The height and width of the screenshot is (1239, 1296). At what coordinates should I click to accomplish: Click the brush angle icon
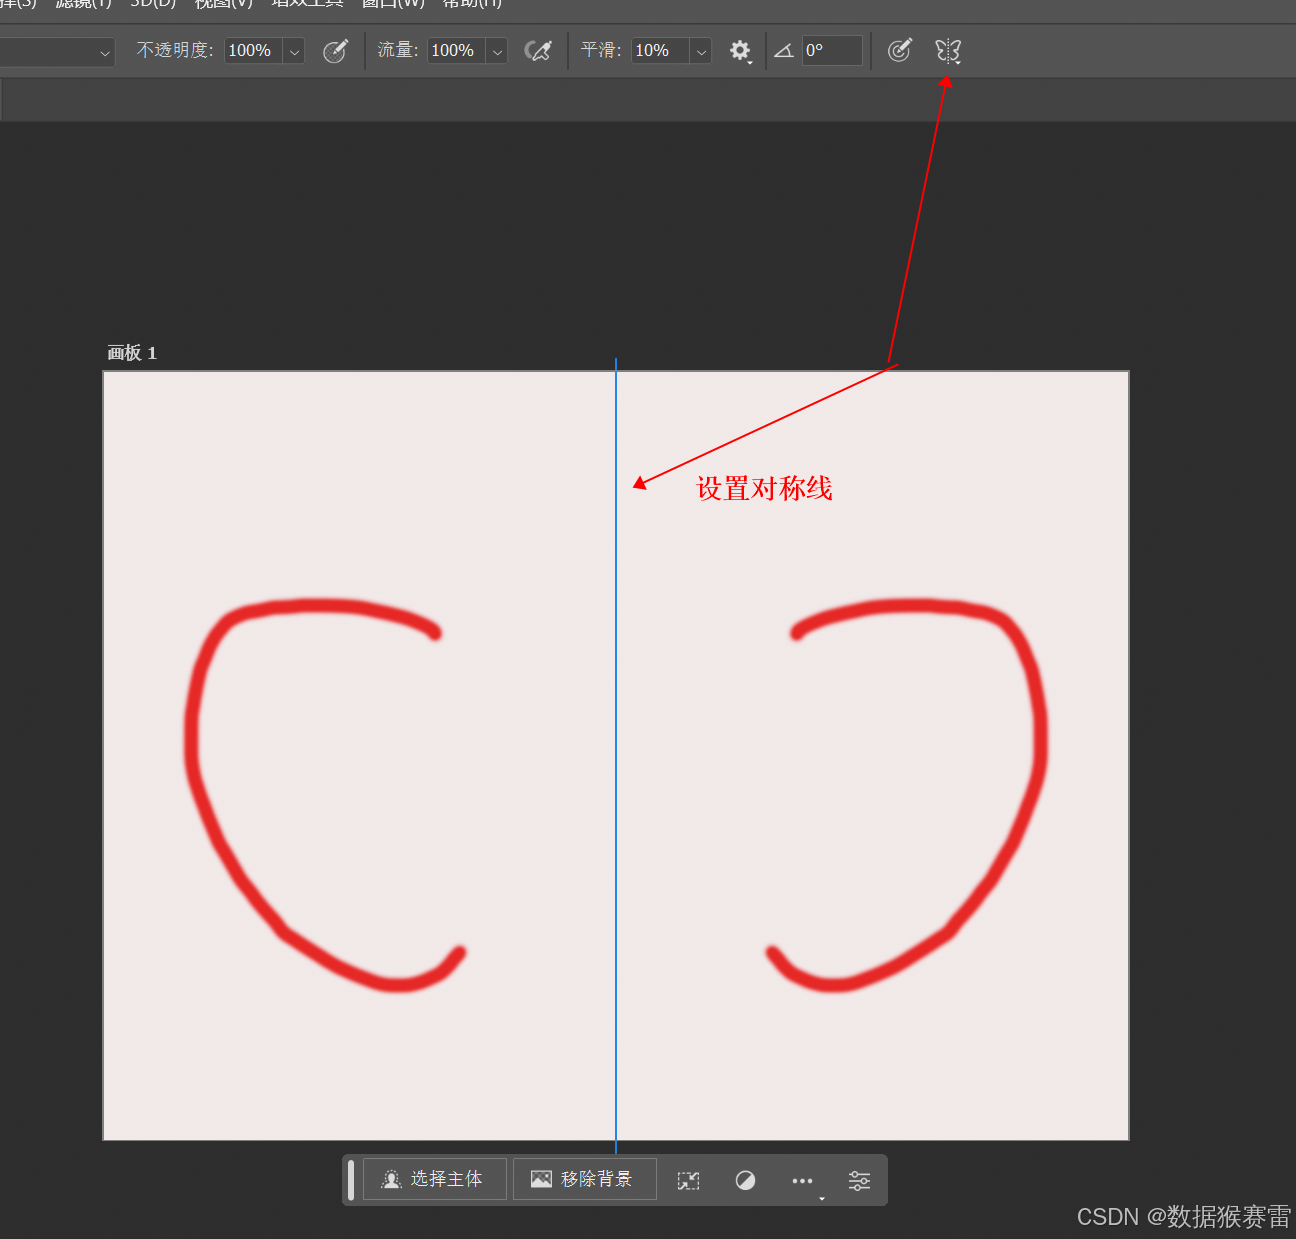tap(784, 51)
